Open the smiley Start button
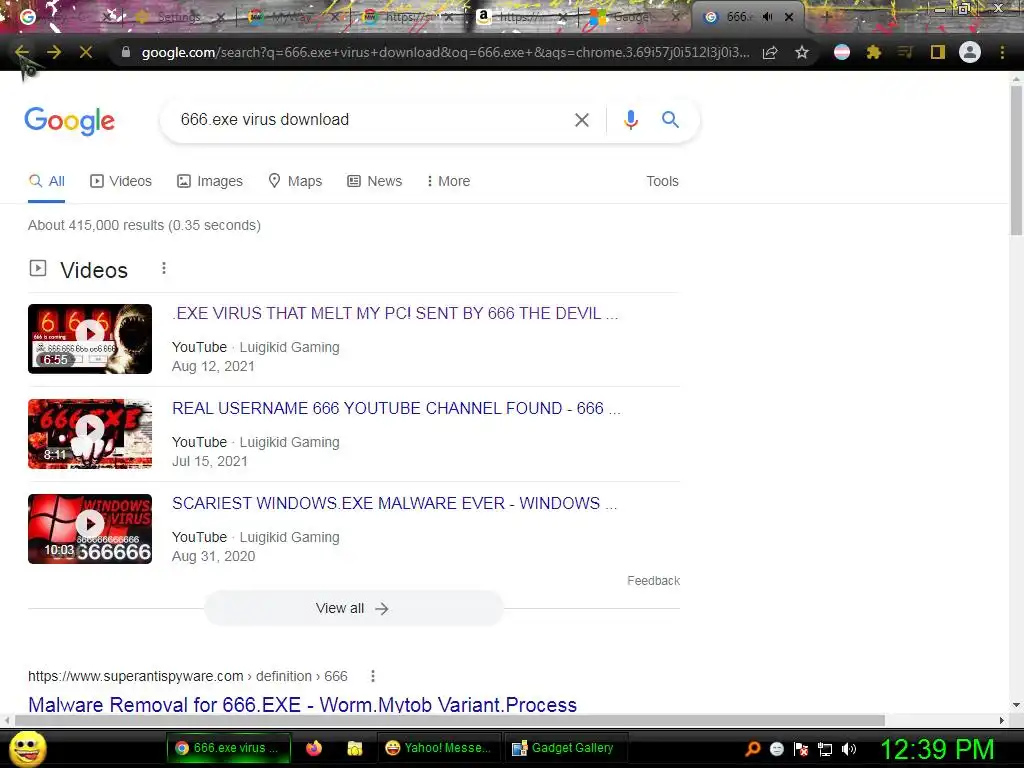This screenshot has width=1024, height=768. tap(28, 748)
